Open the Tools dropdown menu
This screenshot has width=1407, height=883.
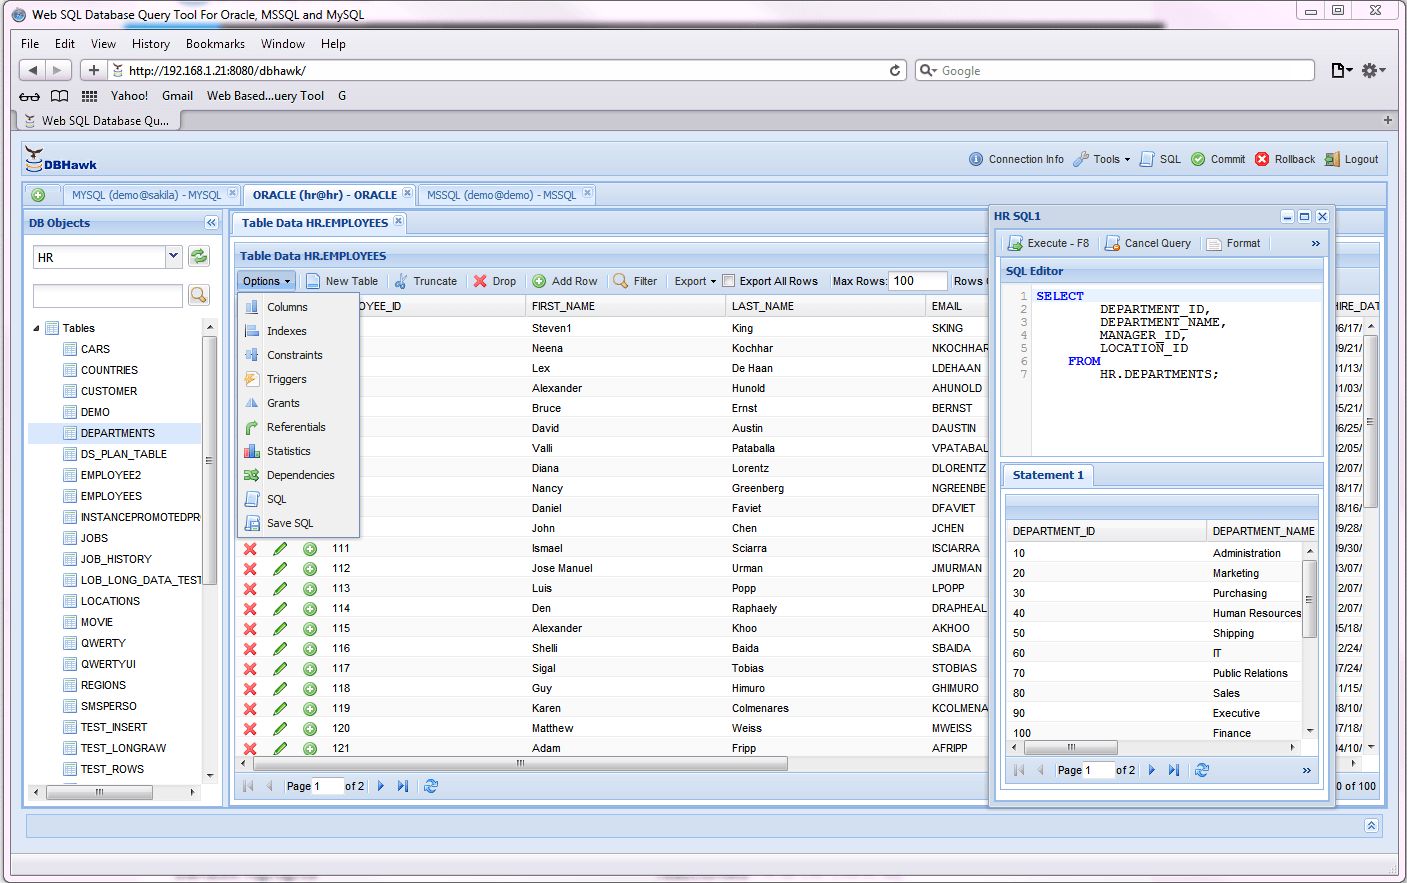point(1100,158)
